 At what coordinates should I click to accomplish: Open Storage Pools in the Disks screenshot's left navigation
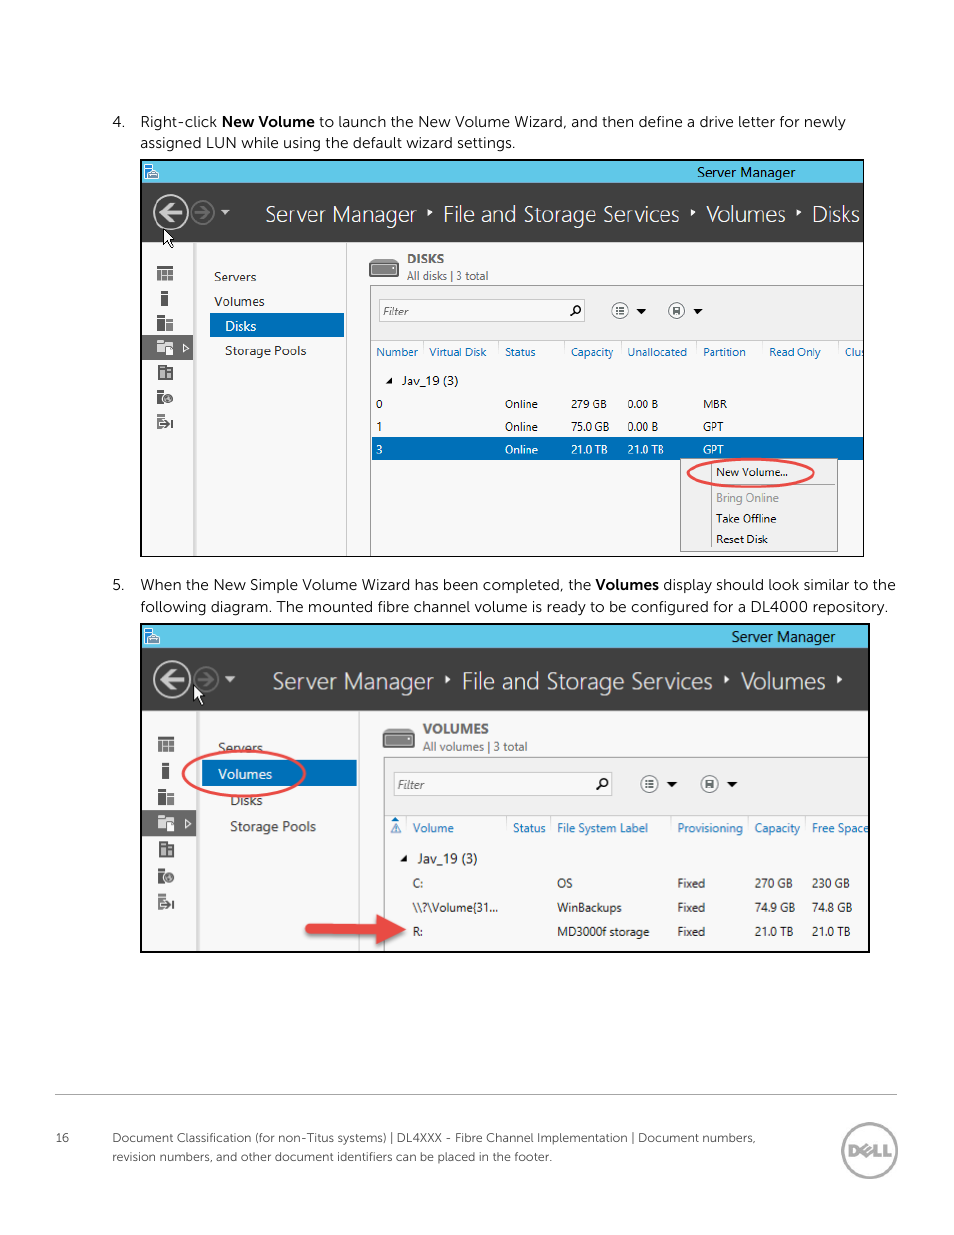tap(266, 351)
